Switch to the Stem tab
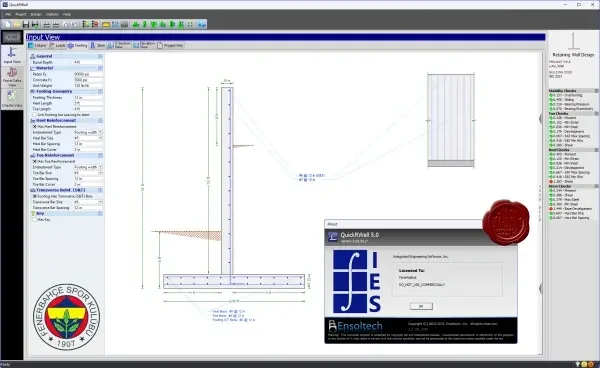The width and height of the screenshot is (600, 368). pos(98,46)
